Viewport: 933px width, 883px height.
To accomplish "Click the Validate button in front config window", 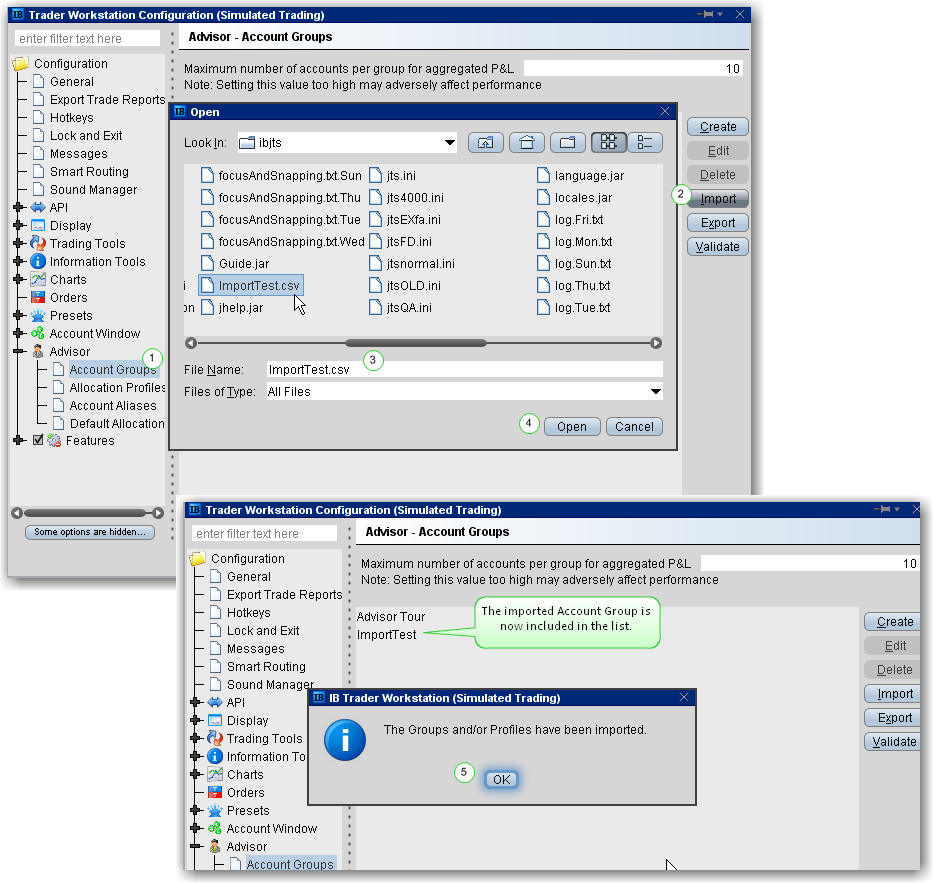I will click(894, 742).
